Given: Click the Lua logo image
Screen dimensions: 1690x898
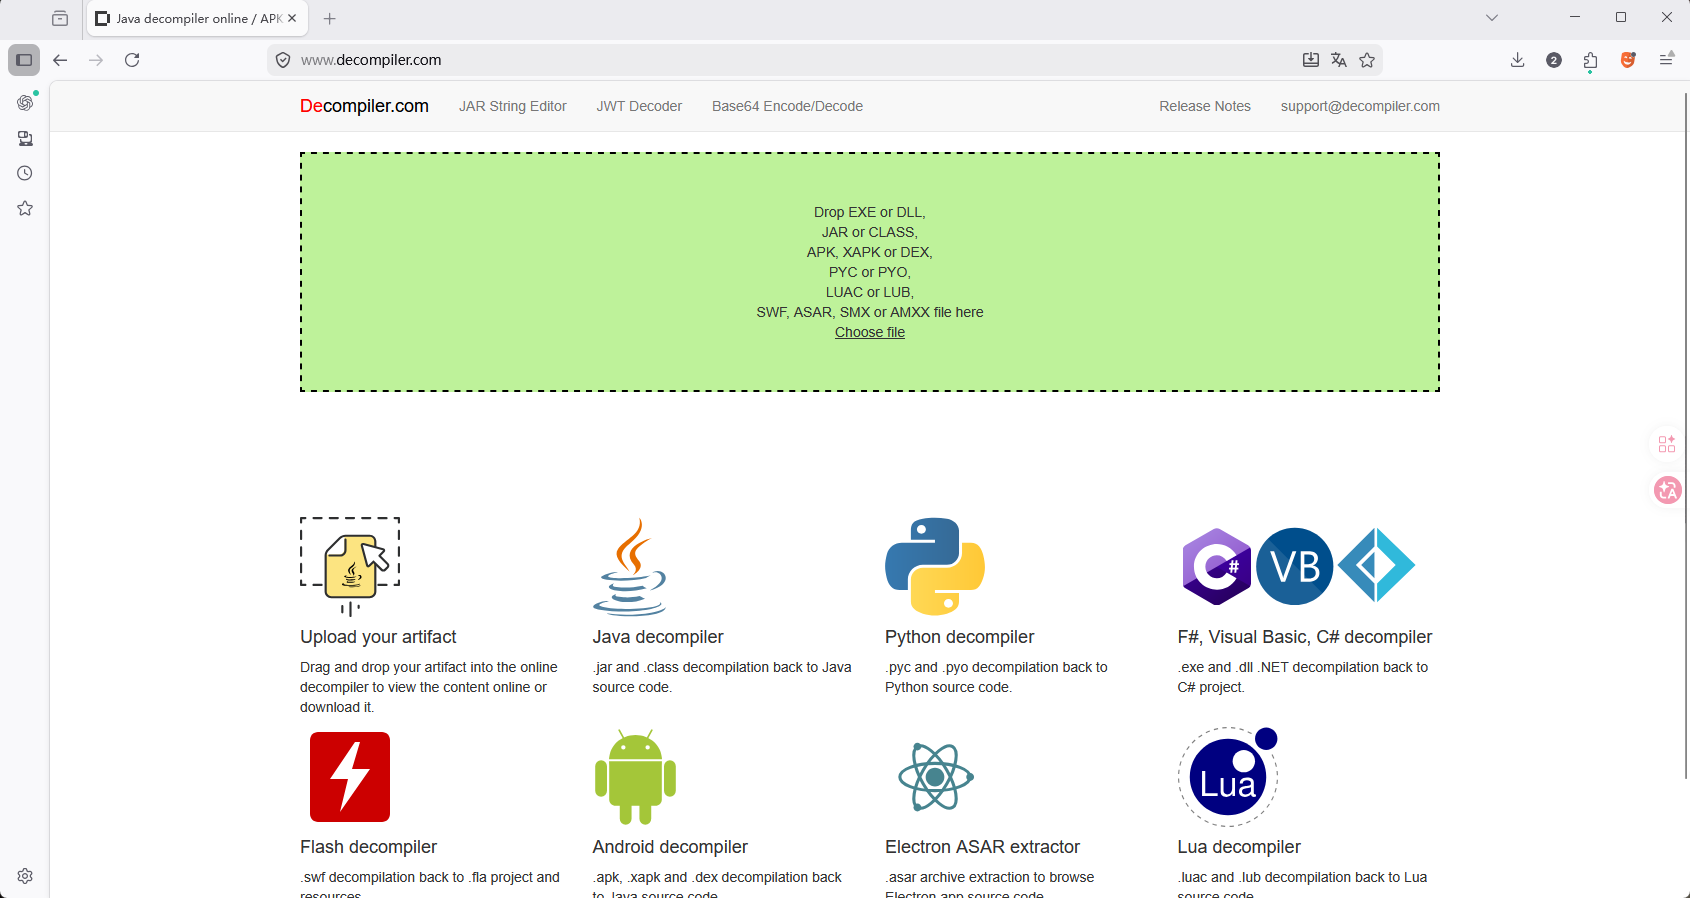Looking at the screenshot, I should point(1228,777).
